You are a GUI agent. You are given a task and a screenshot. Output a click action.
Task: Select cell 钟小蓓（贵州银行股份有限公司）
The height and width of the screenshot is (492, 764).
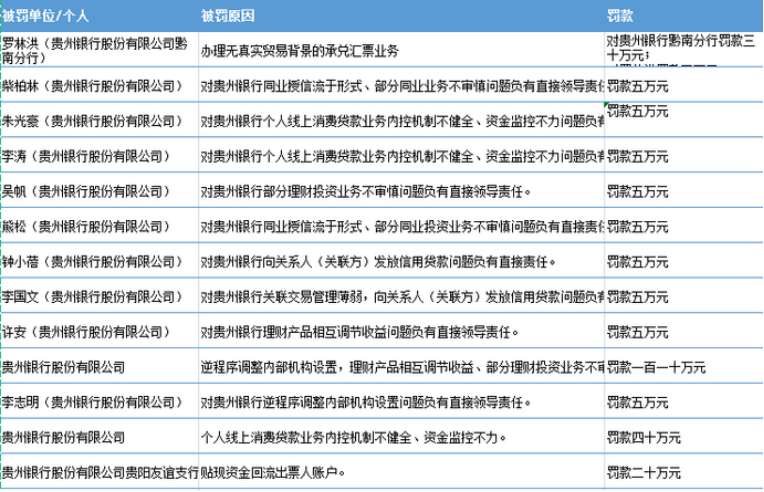coord(99,260)
